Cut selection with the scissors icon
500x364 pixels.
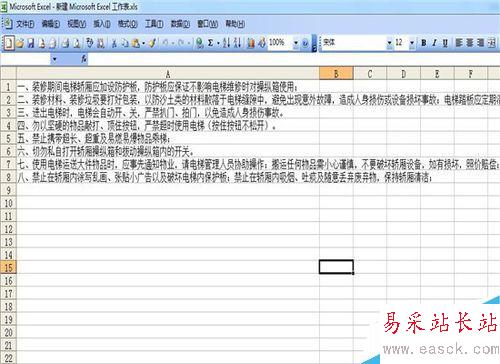point(114,43)
